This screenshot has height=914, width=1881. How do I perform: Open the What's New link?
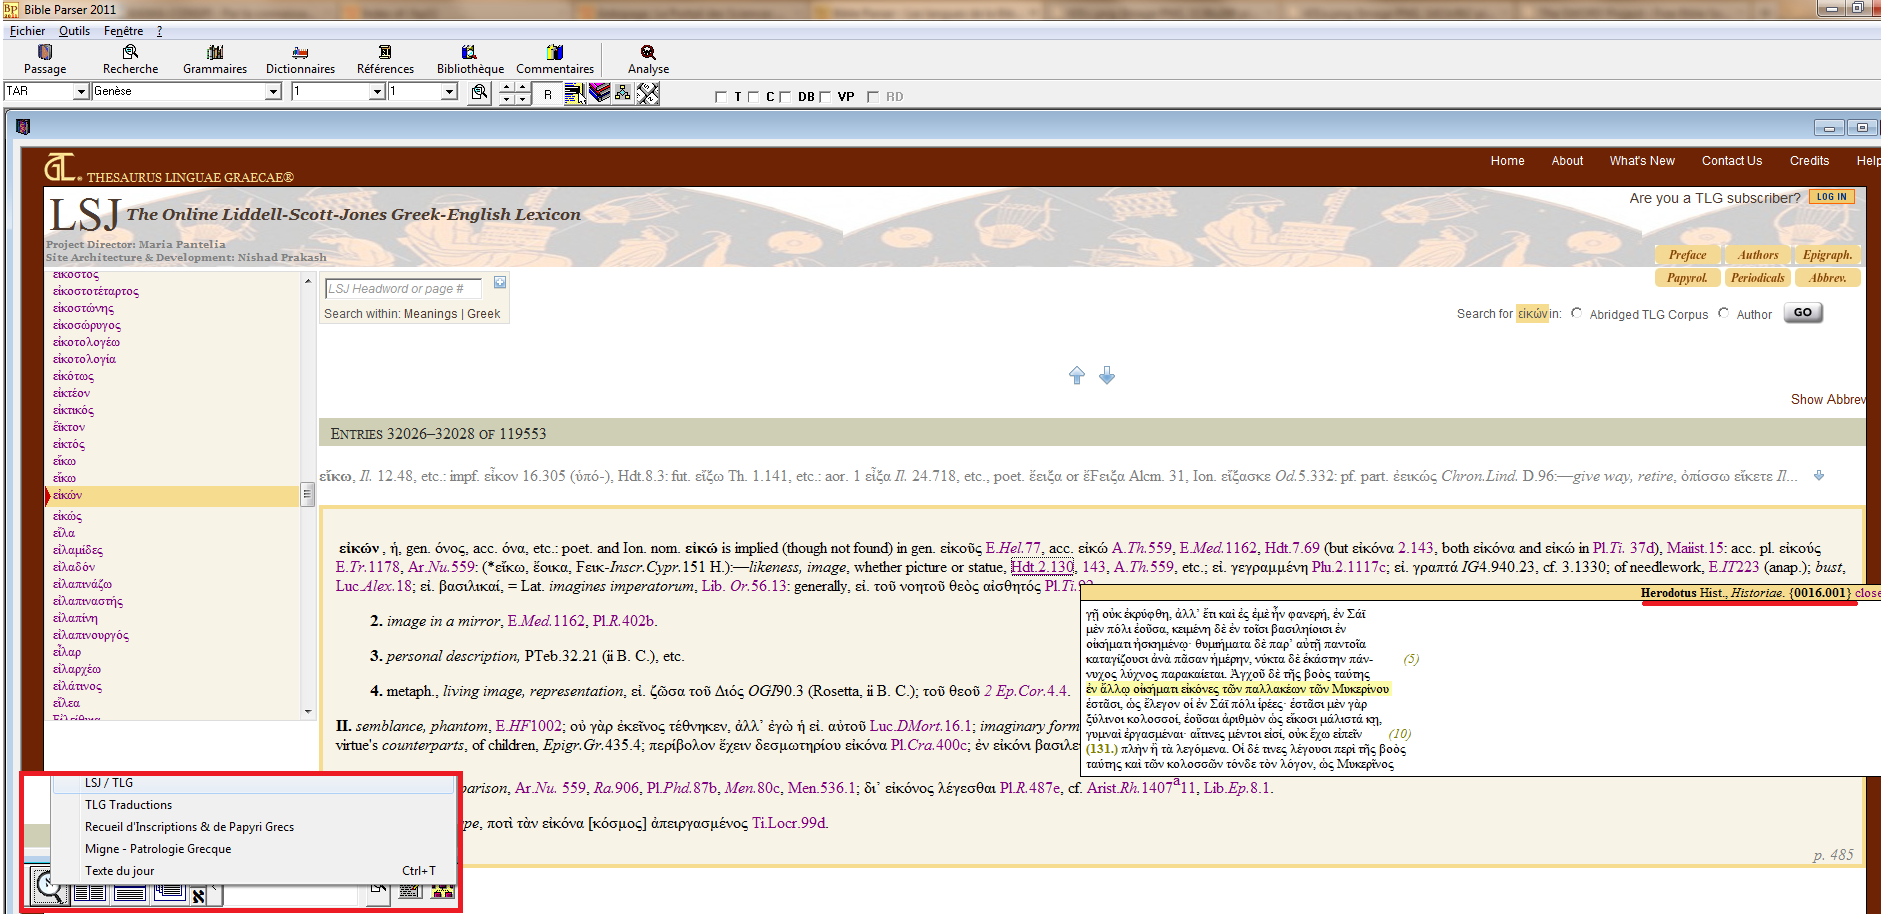pos(1642,161)
